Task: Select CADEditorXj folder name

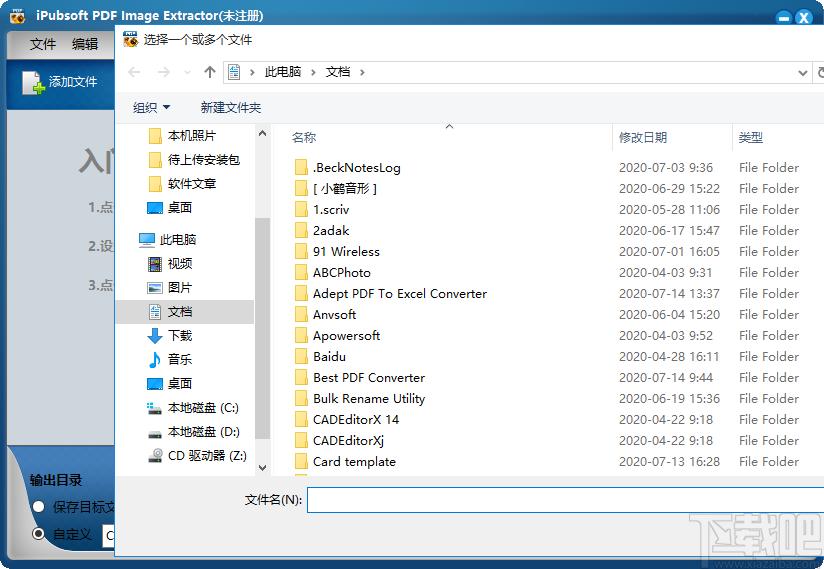Action: coord(348,441)
